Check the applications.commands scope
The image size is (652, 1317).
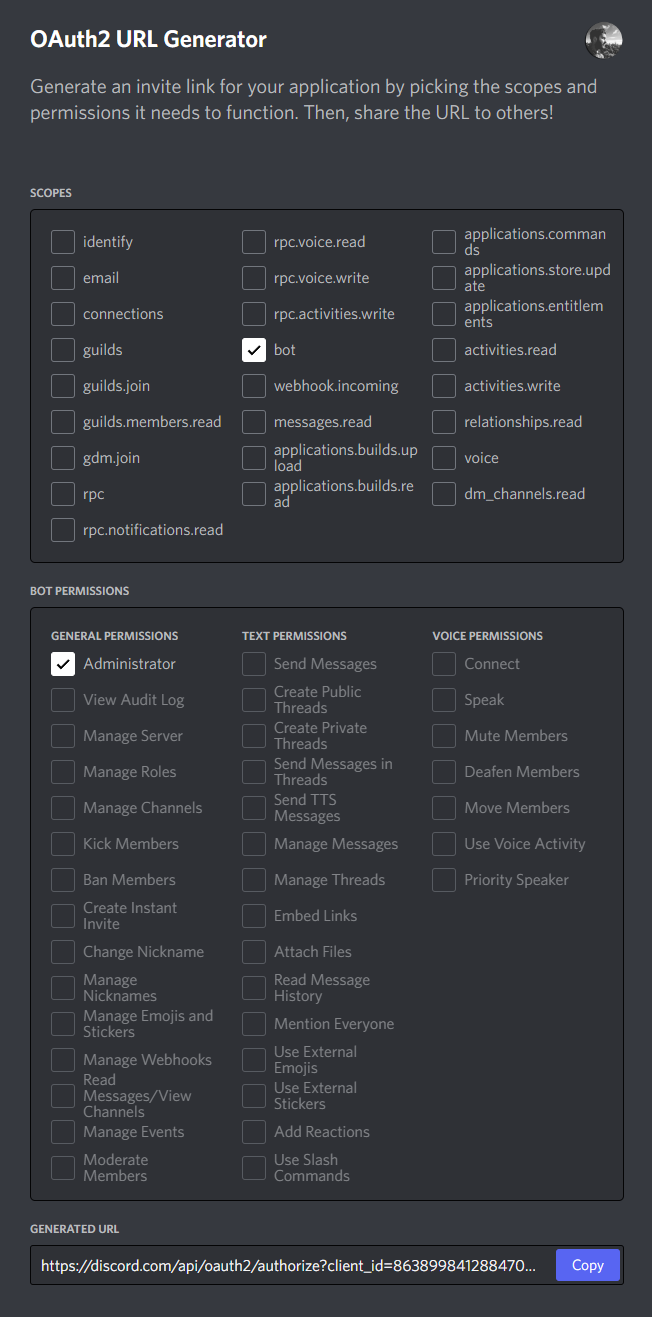click(443, 241)
